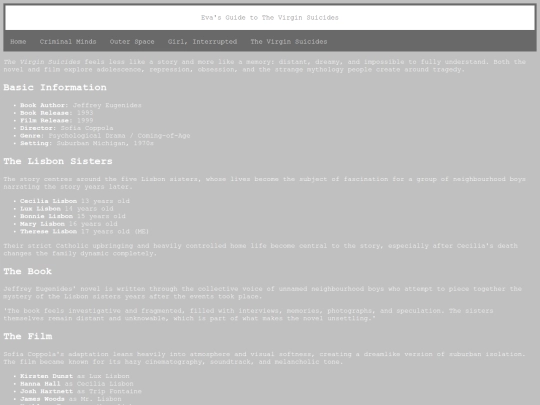Select the Book Author: Jeffrey Eugenides line
Image resolution: width=540 pixels, height=405 pixels.
(x=81, y=105)
